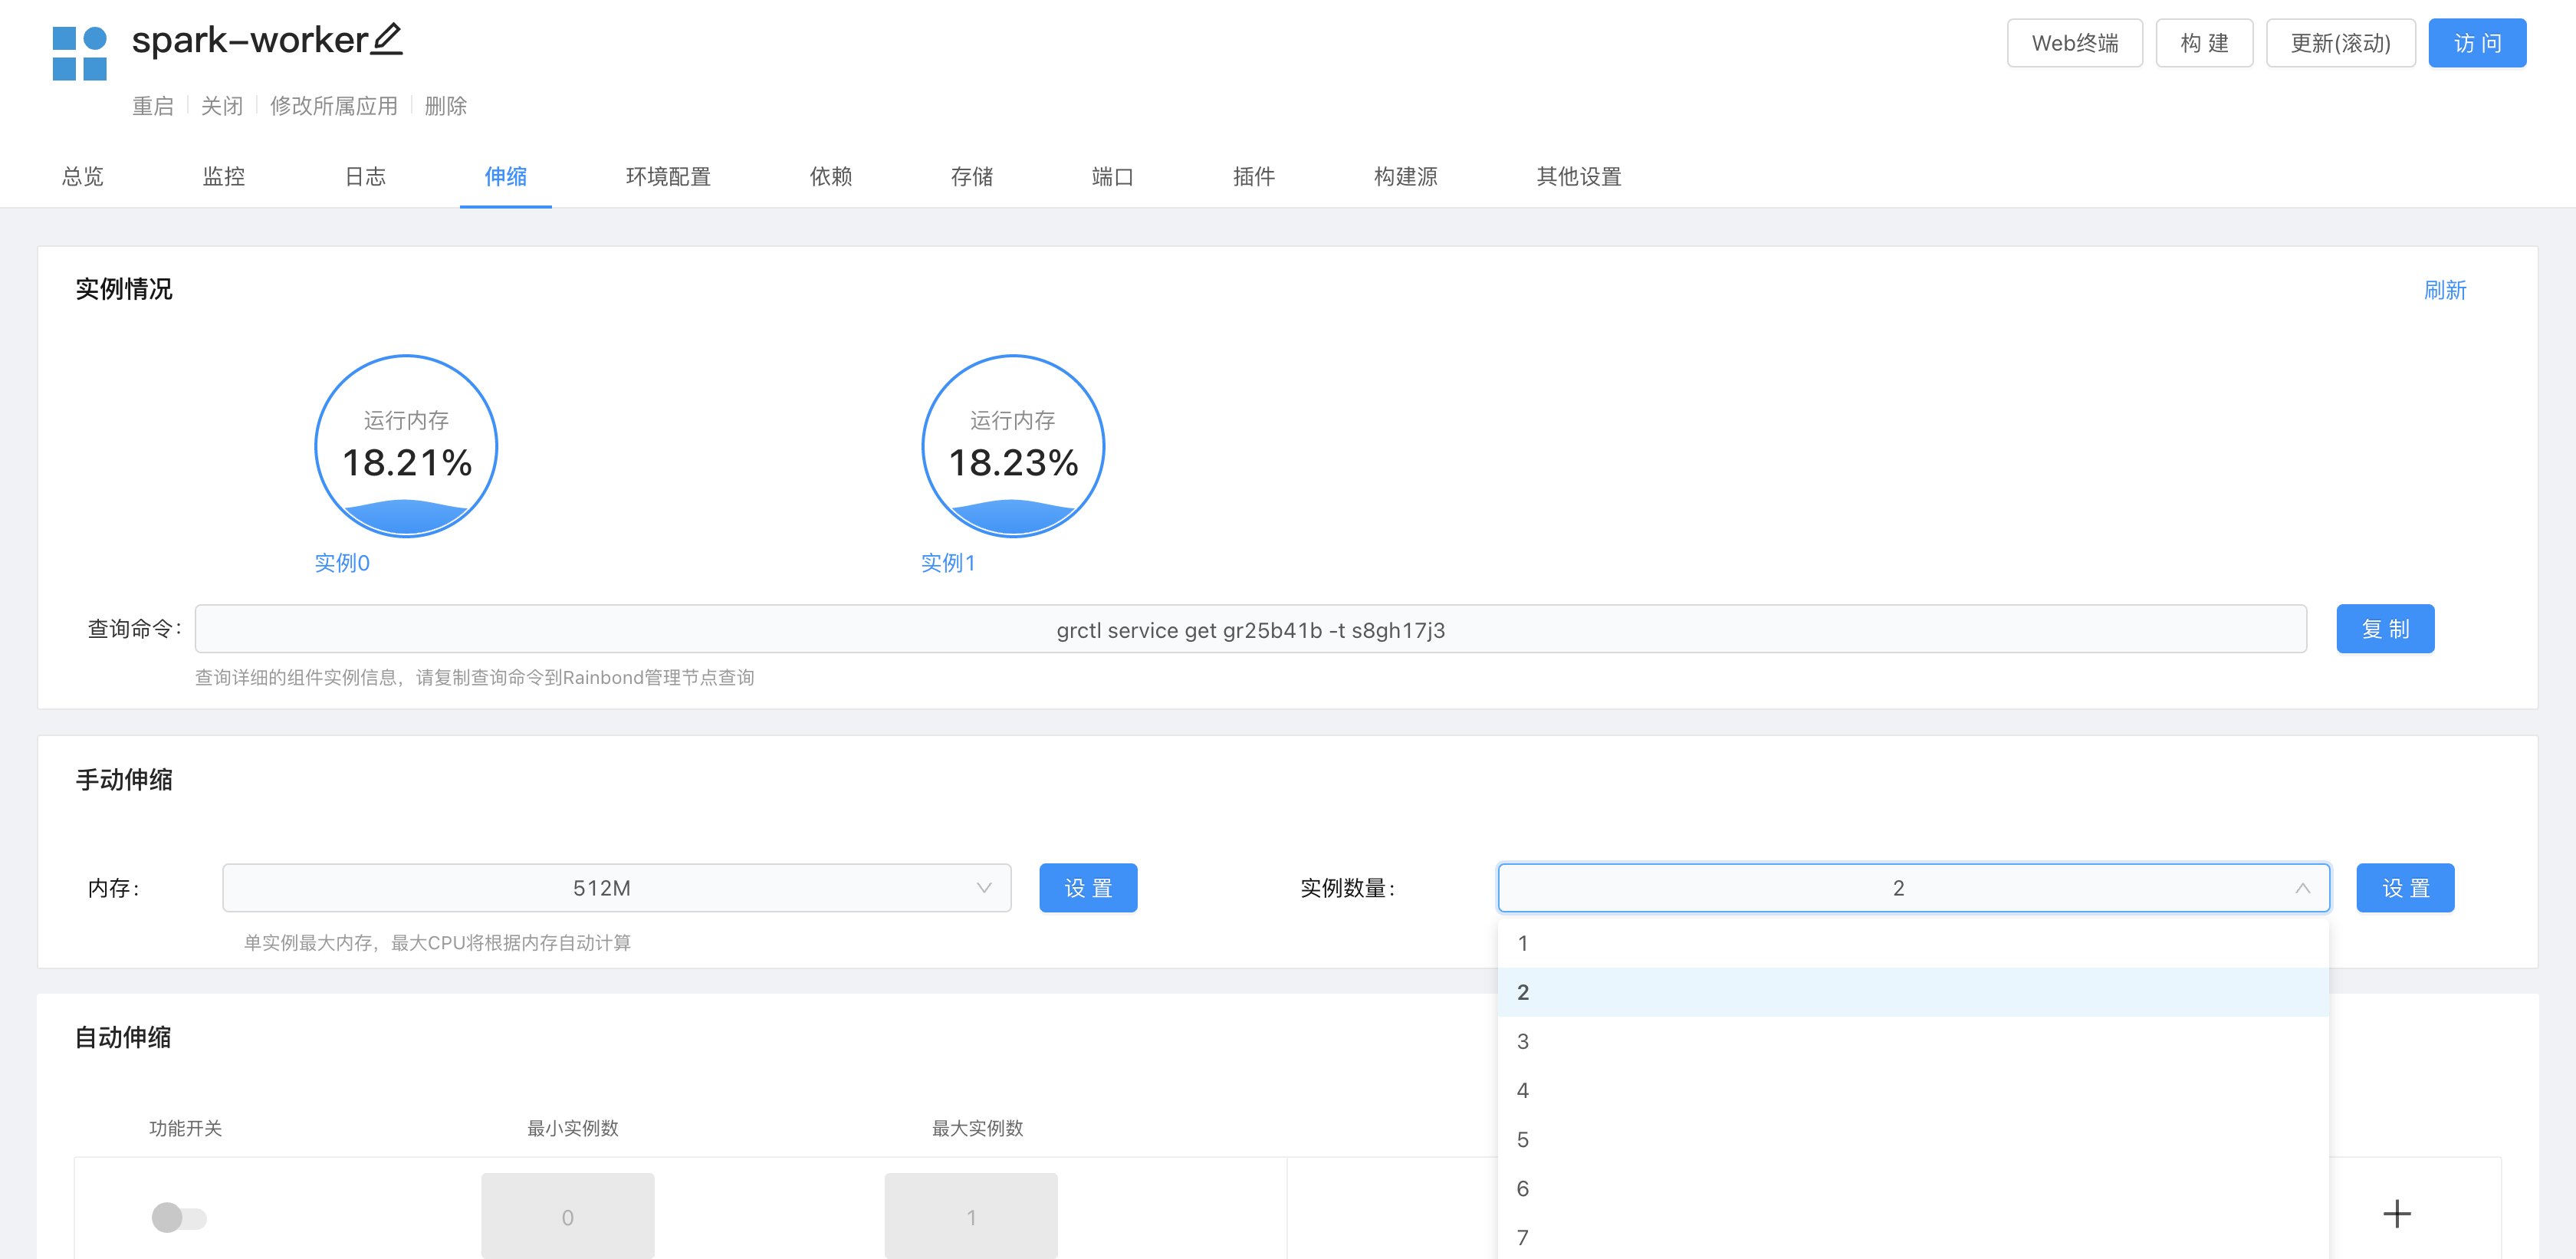Click the 修改所属应用 link
This screenshot has height=1259, width=2576.
334,106
